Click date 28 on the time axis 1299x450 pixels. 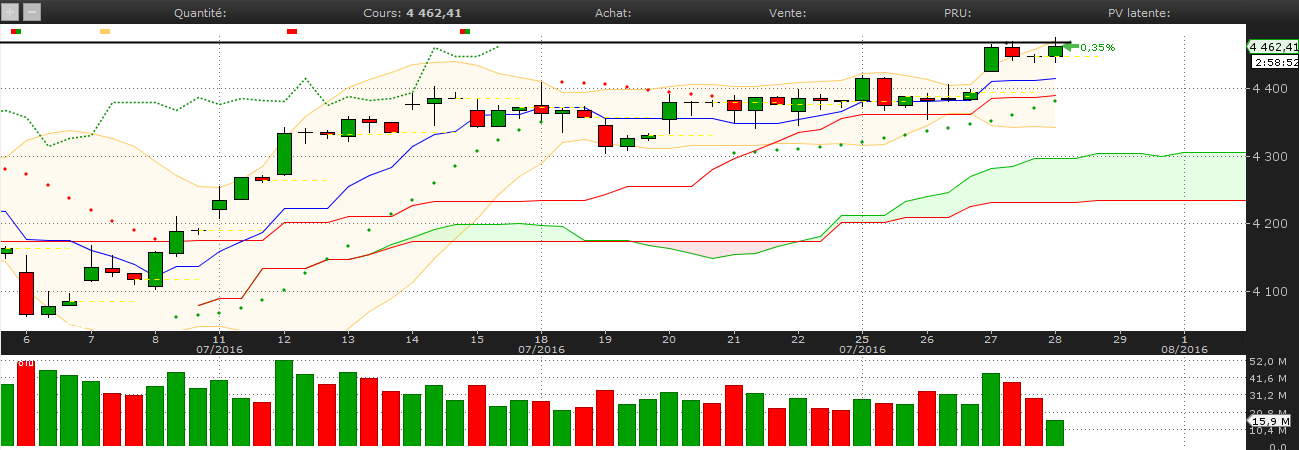[x=1055, y=339]
